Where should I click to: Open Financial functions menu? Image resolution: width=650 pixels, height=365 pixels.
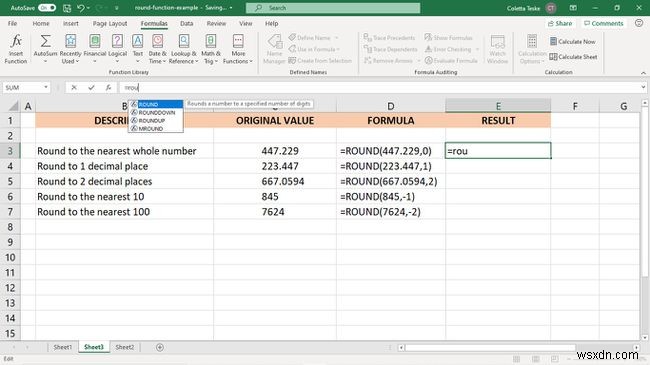click(95, 49)
